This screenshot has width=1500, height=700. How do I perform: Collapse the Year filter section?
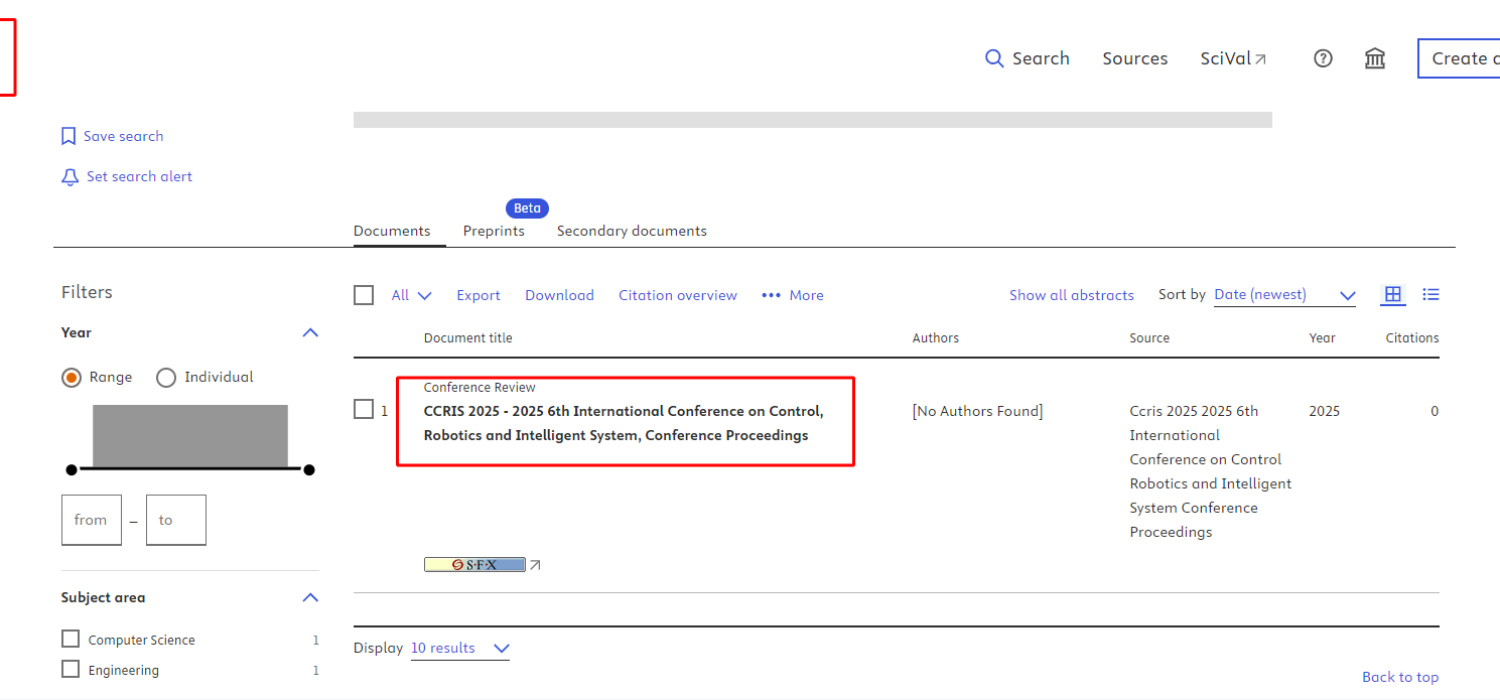[310, 333]
